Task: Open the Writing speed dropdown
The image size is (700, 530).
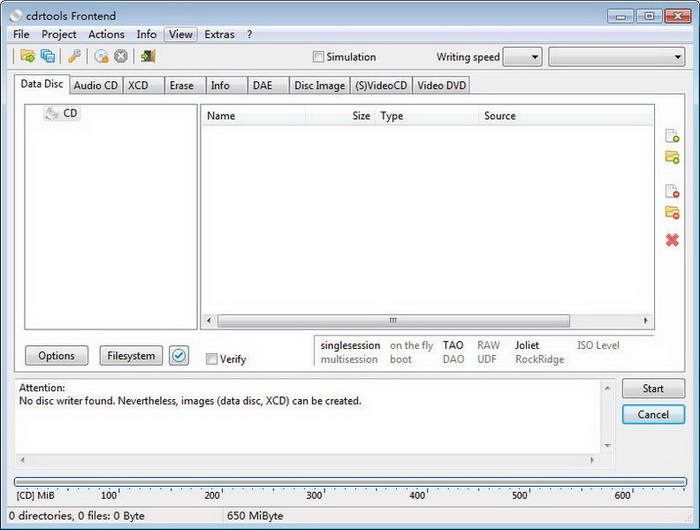Action: click(x=522, y=57)
